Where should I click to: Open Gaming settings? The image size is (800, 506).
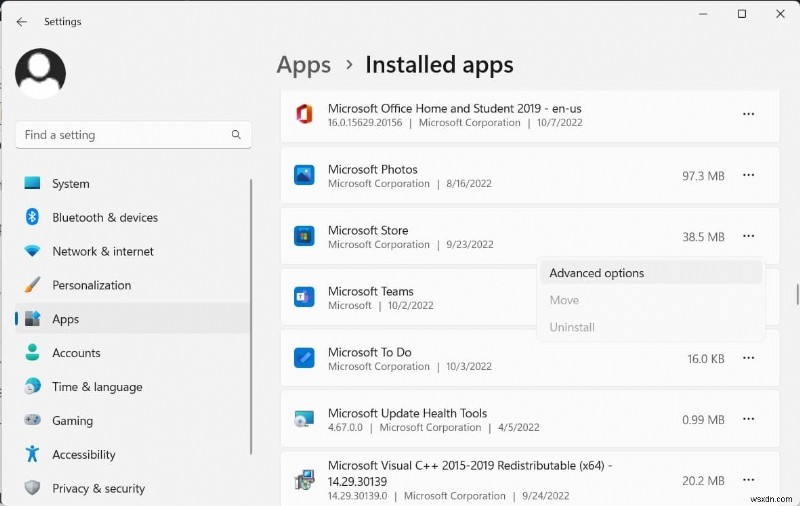pos(133,421)
